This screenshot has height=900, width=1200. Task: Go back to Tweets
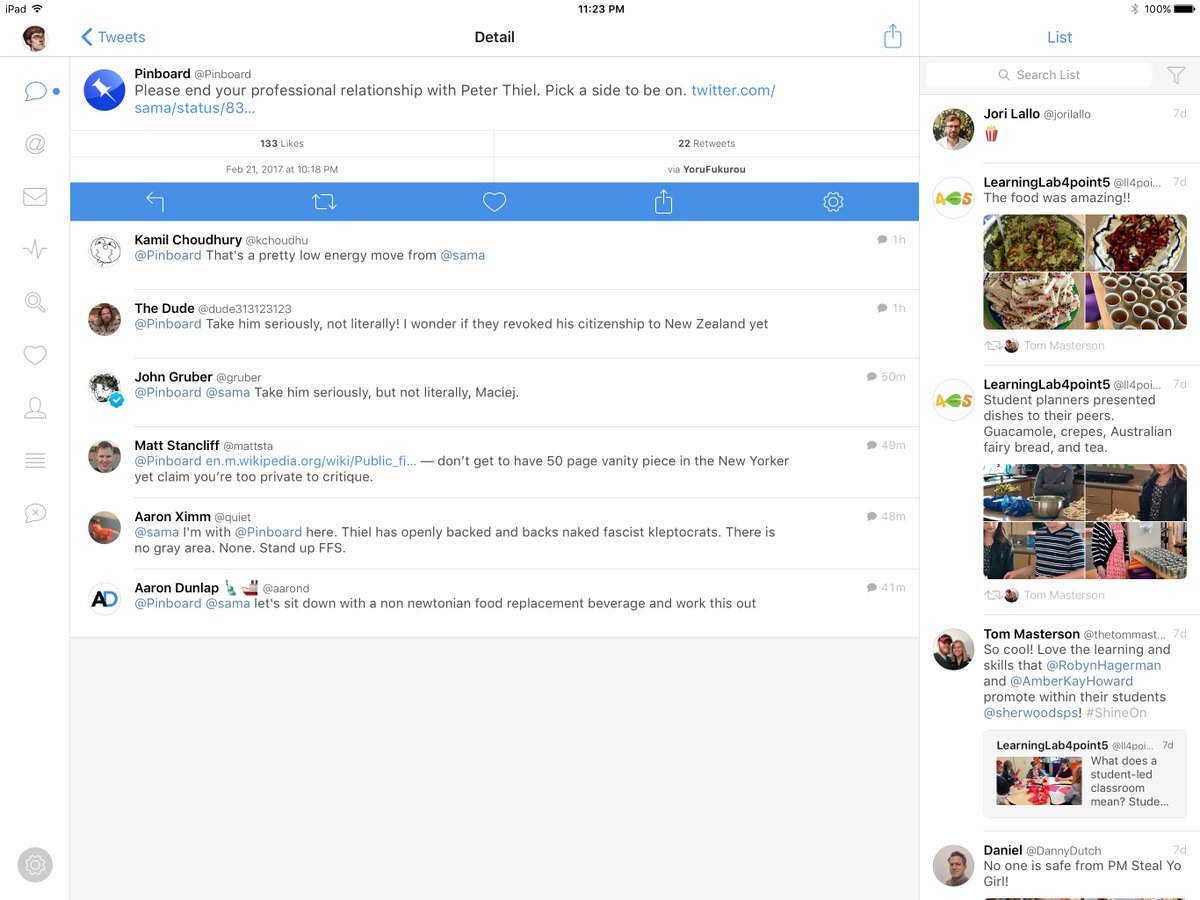click(x=113, y=37)
